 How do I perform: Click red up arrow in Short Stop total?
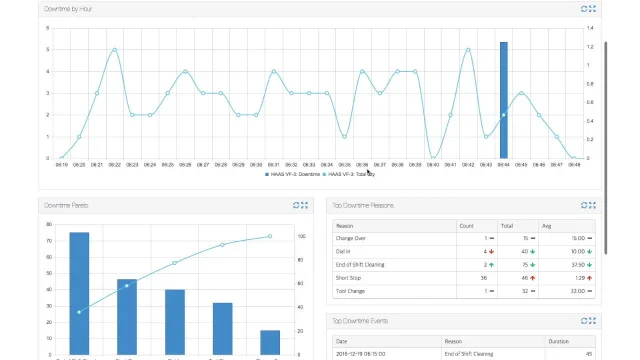(x=533, y=278)
